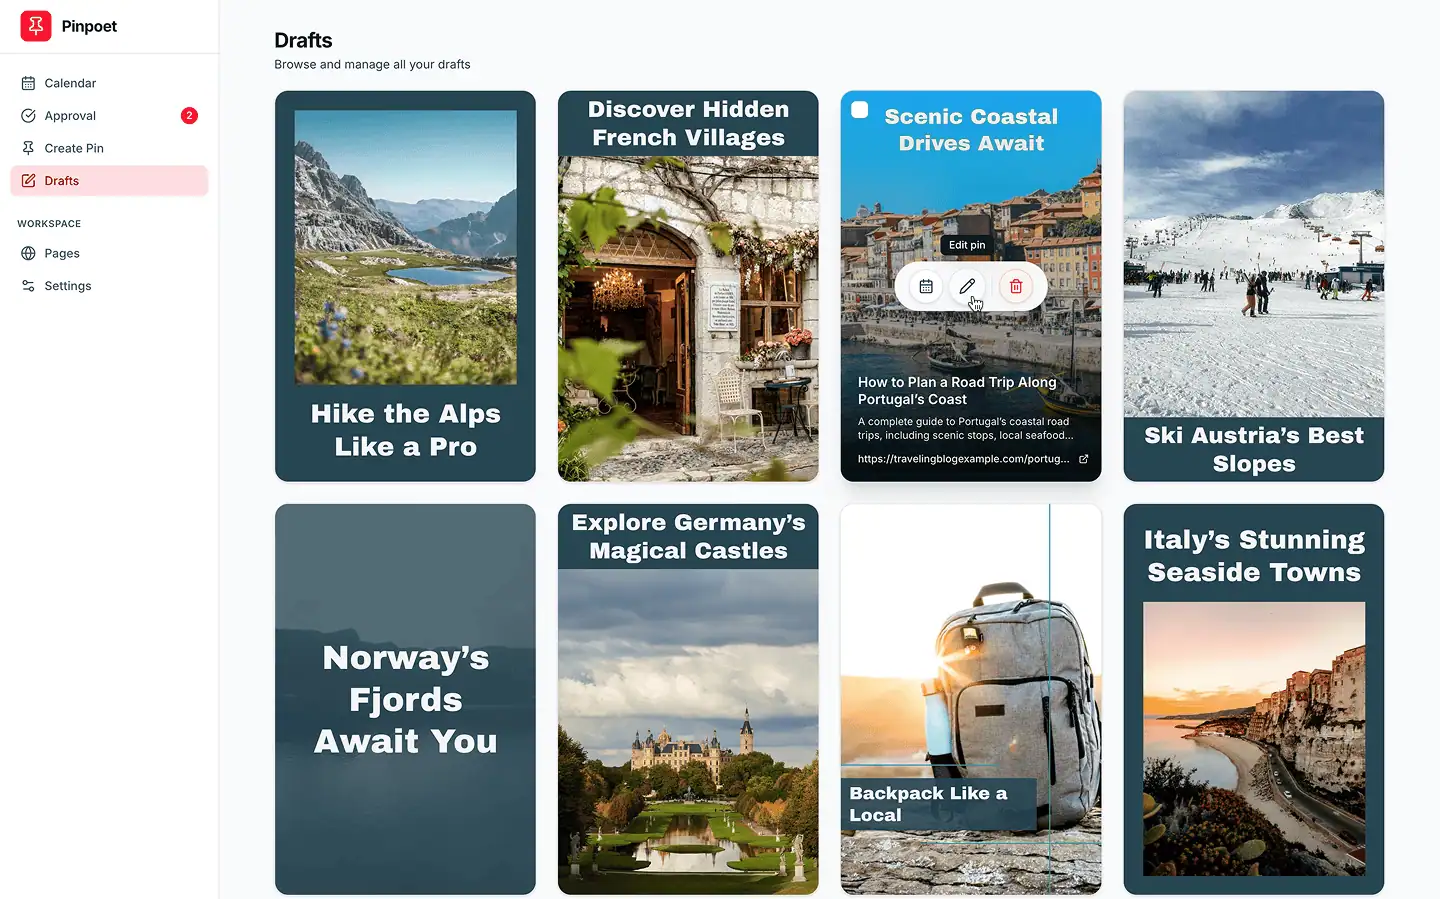Viewport: 1440px width, 899px height.
Task: Open Ski Austria's Best Slopes draft
Action: pos(1253,286)
